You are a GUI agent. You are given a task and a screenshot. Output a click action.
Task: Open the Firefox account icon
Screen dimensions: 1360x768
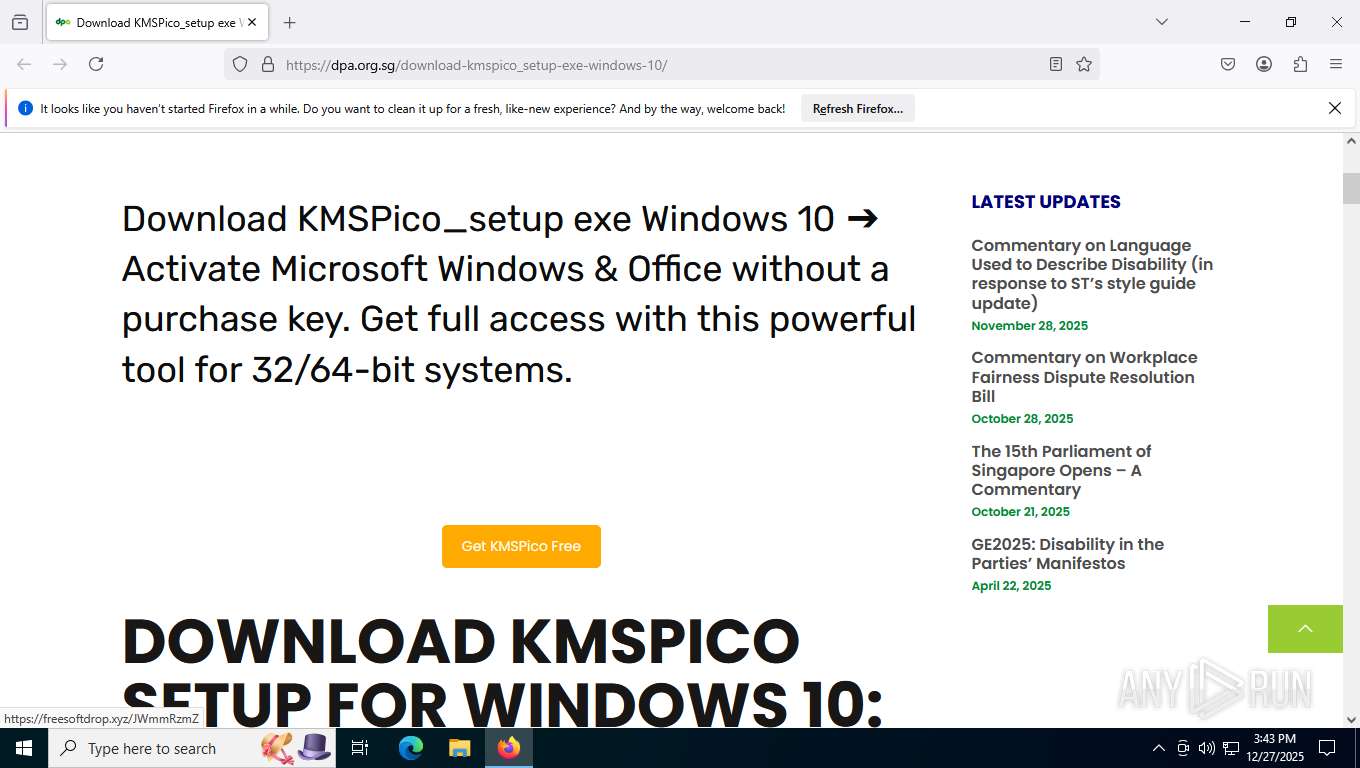click(x=1264, y=64)
